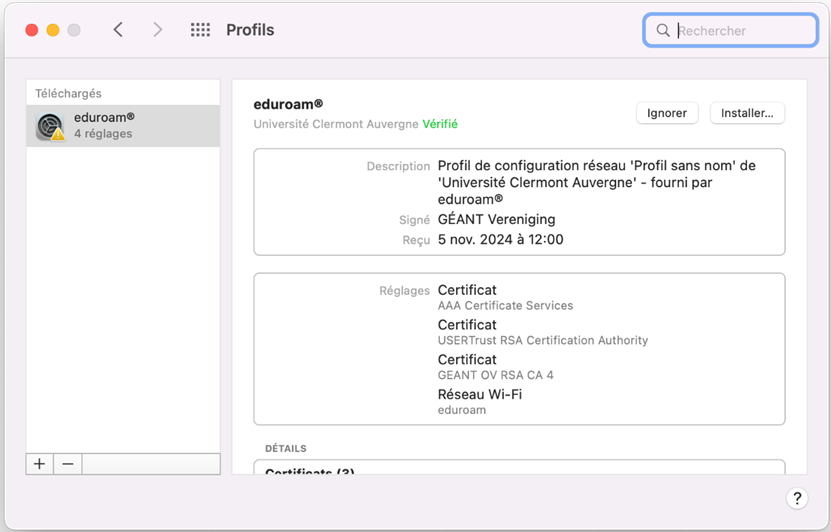Click the Réseau Wi-Fi eduroam setting
This screenshot has width=831, height=532.
[x=480, y=402]
